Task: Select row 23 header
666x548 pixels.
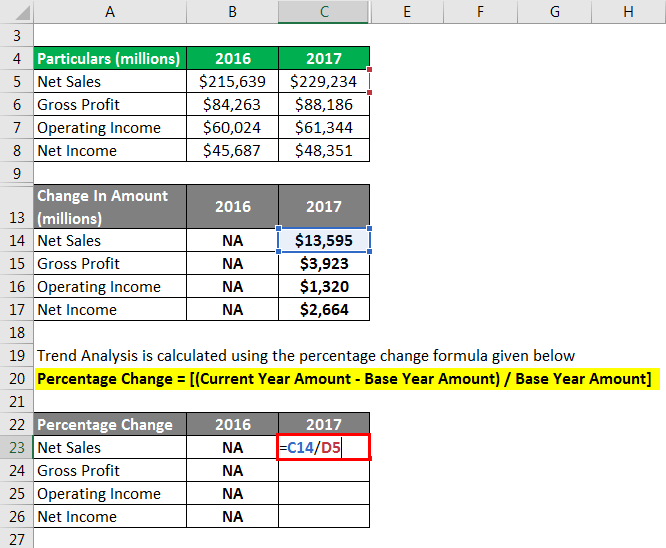Action: (17, 447)
